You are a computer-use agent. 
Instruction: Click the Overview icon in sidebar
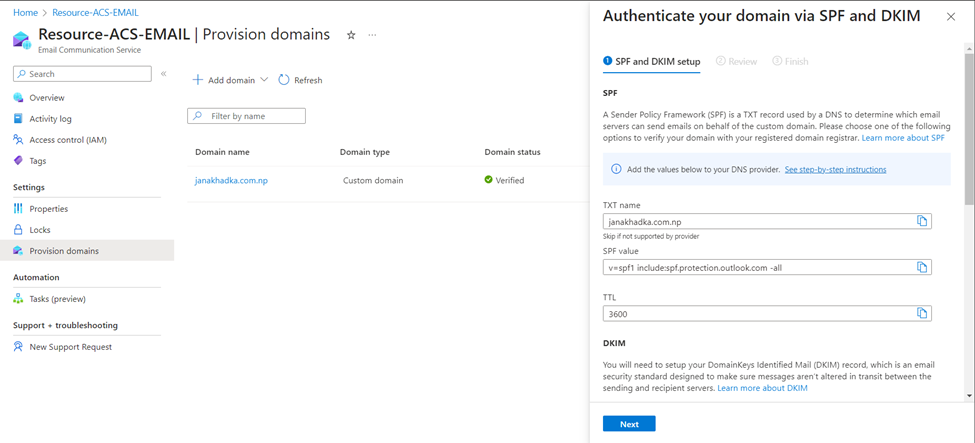click(x=19, y=98)
